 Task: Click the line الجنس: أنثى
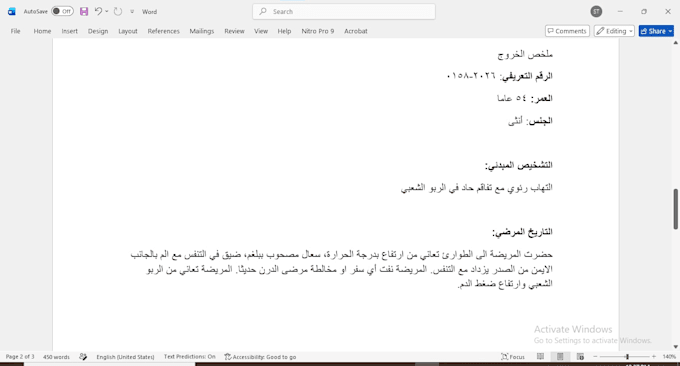pyautogui.click(x=530, y=121)
